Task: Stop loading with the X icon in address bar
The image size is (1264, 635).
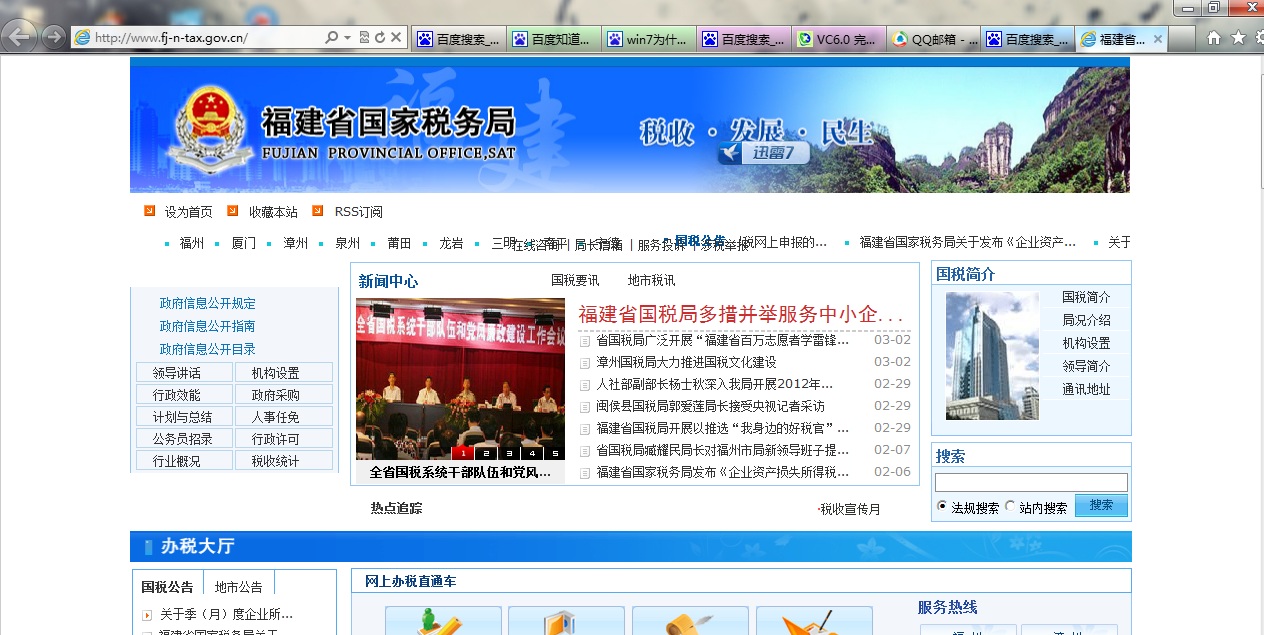Action: coord(396,38)
